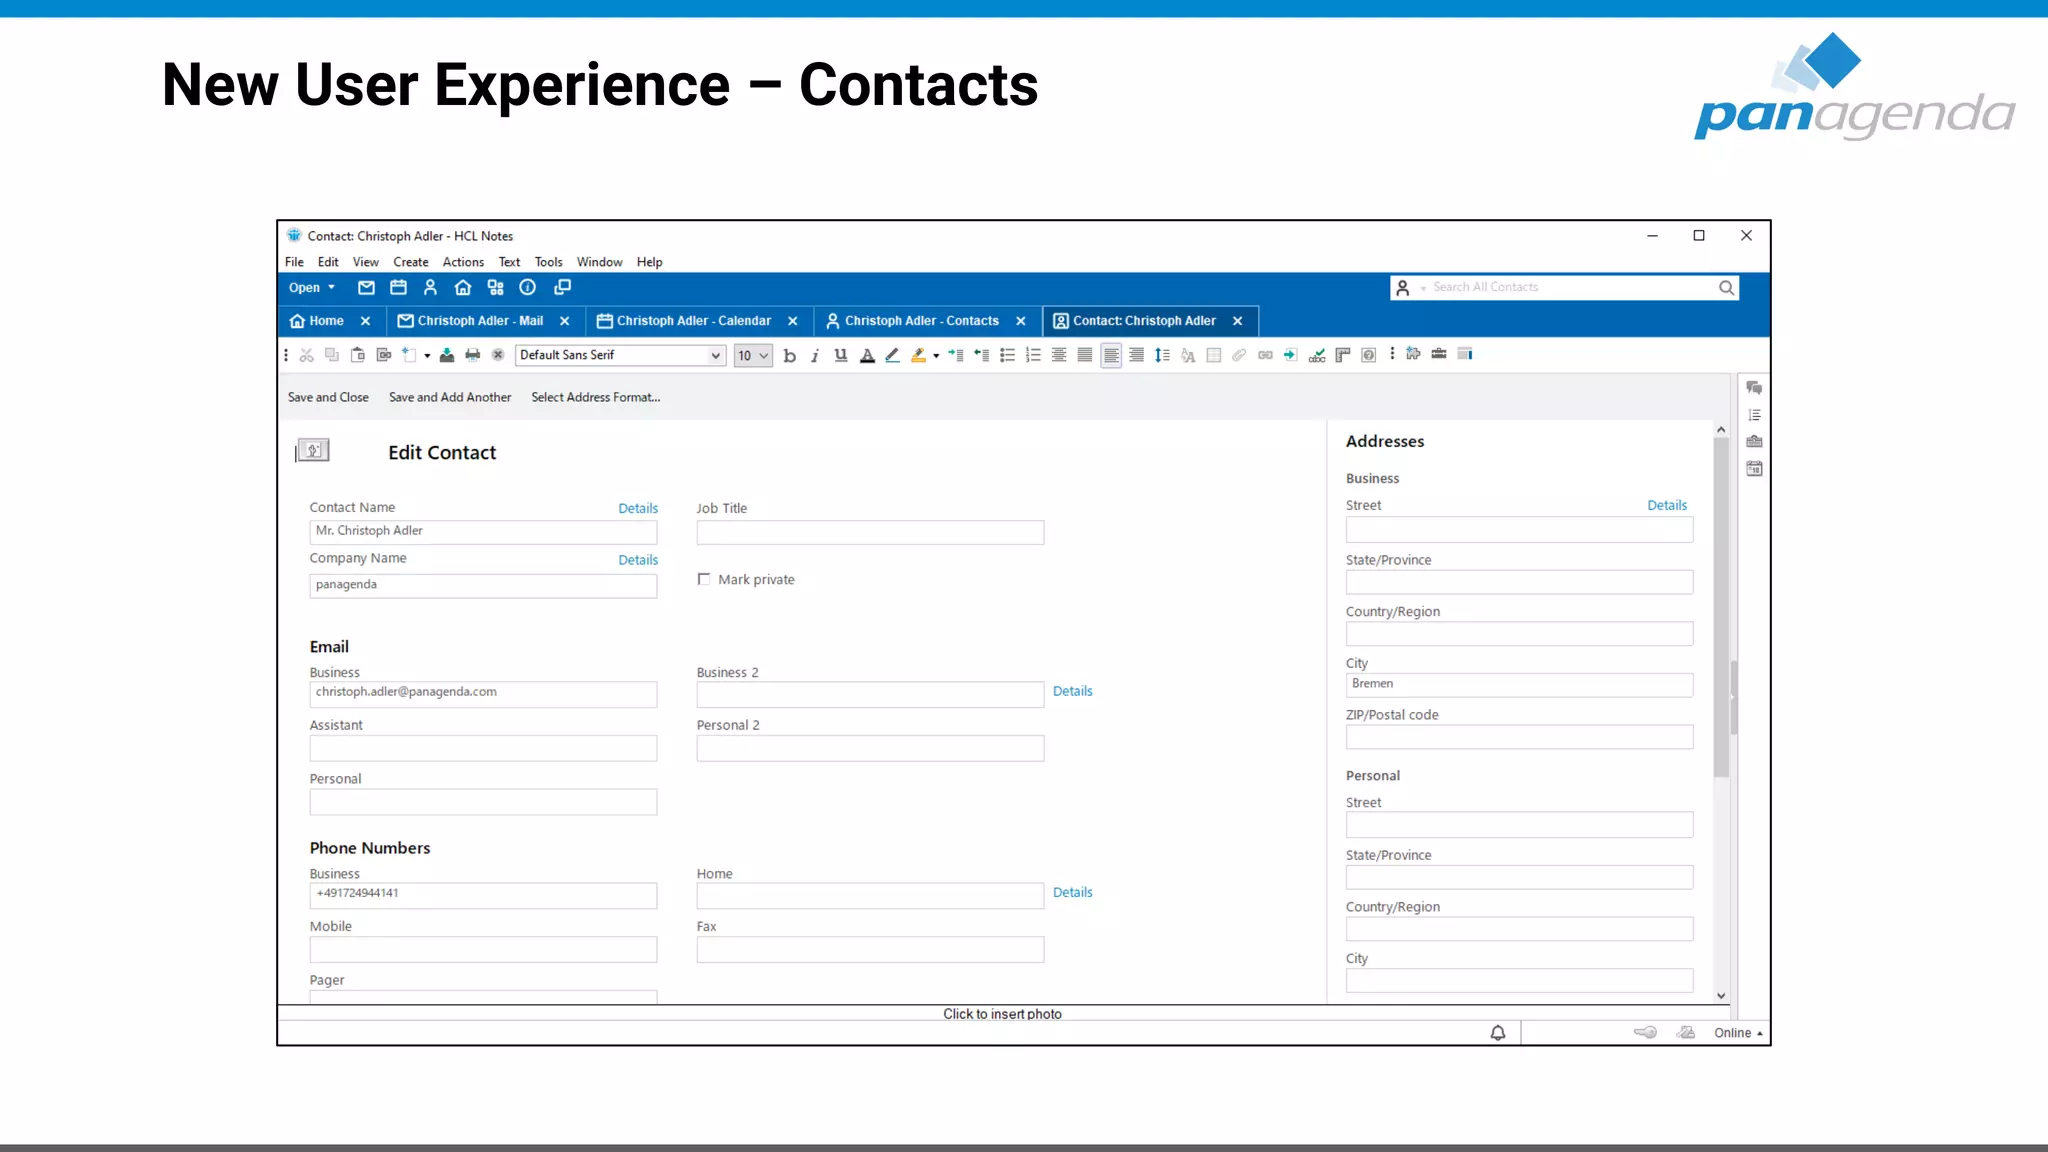2048x1152 pixels.
Task: Open the search scope dropdown arrow
Action: 1423,289
